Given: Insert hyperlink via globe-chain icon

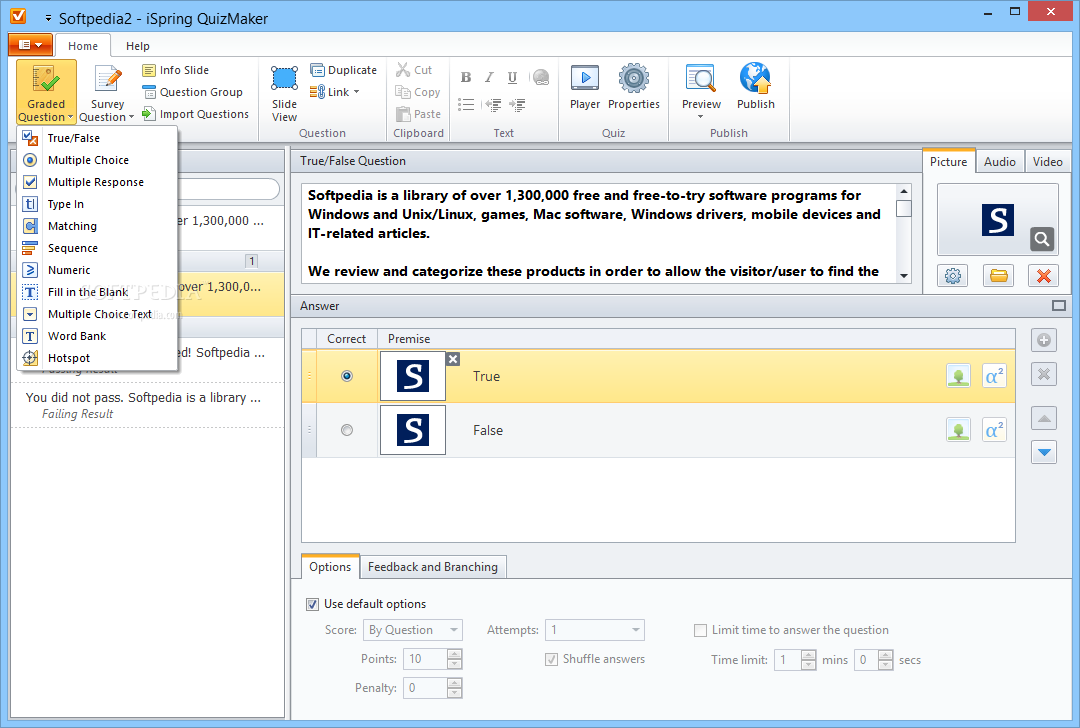Looking at the screenshot, I should (541, 77).
